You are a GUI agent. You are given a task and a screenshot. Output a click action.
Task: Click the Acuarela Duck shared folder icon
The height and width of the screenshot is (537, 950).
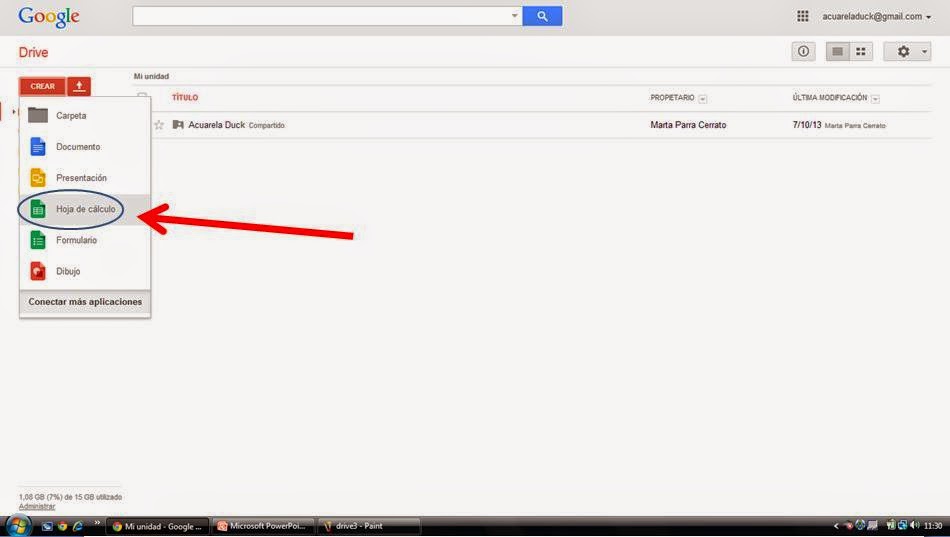click(x=178, y=125)
